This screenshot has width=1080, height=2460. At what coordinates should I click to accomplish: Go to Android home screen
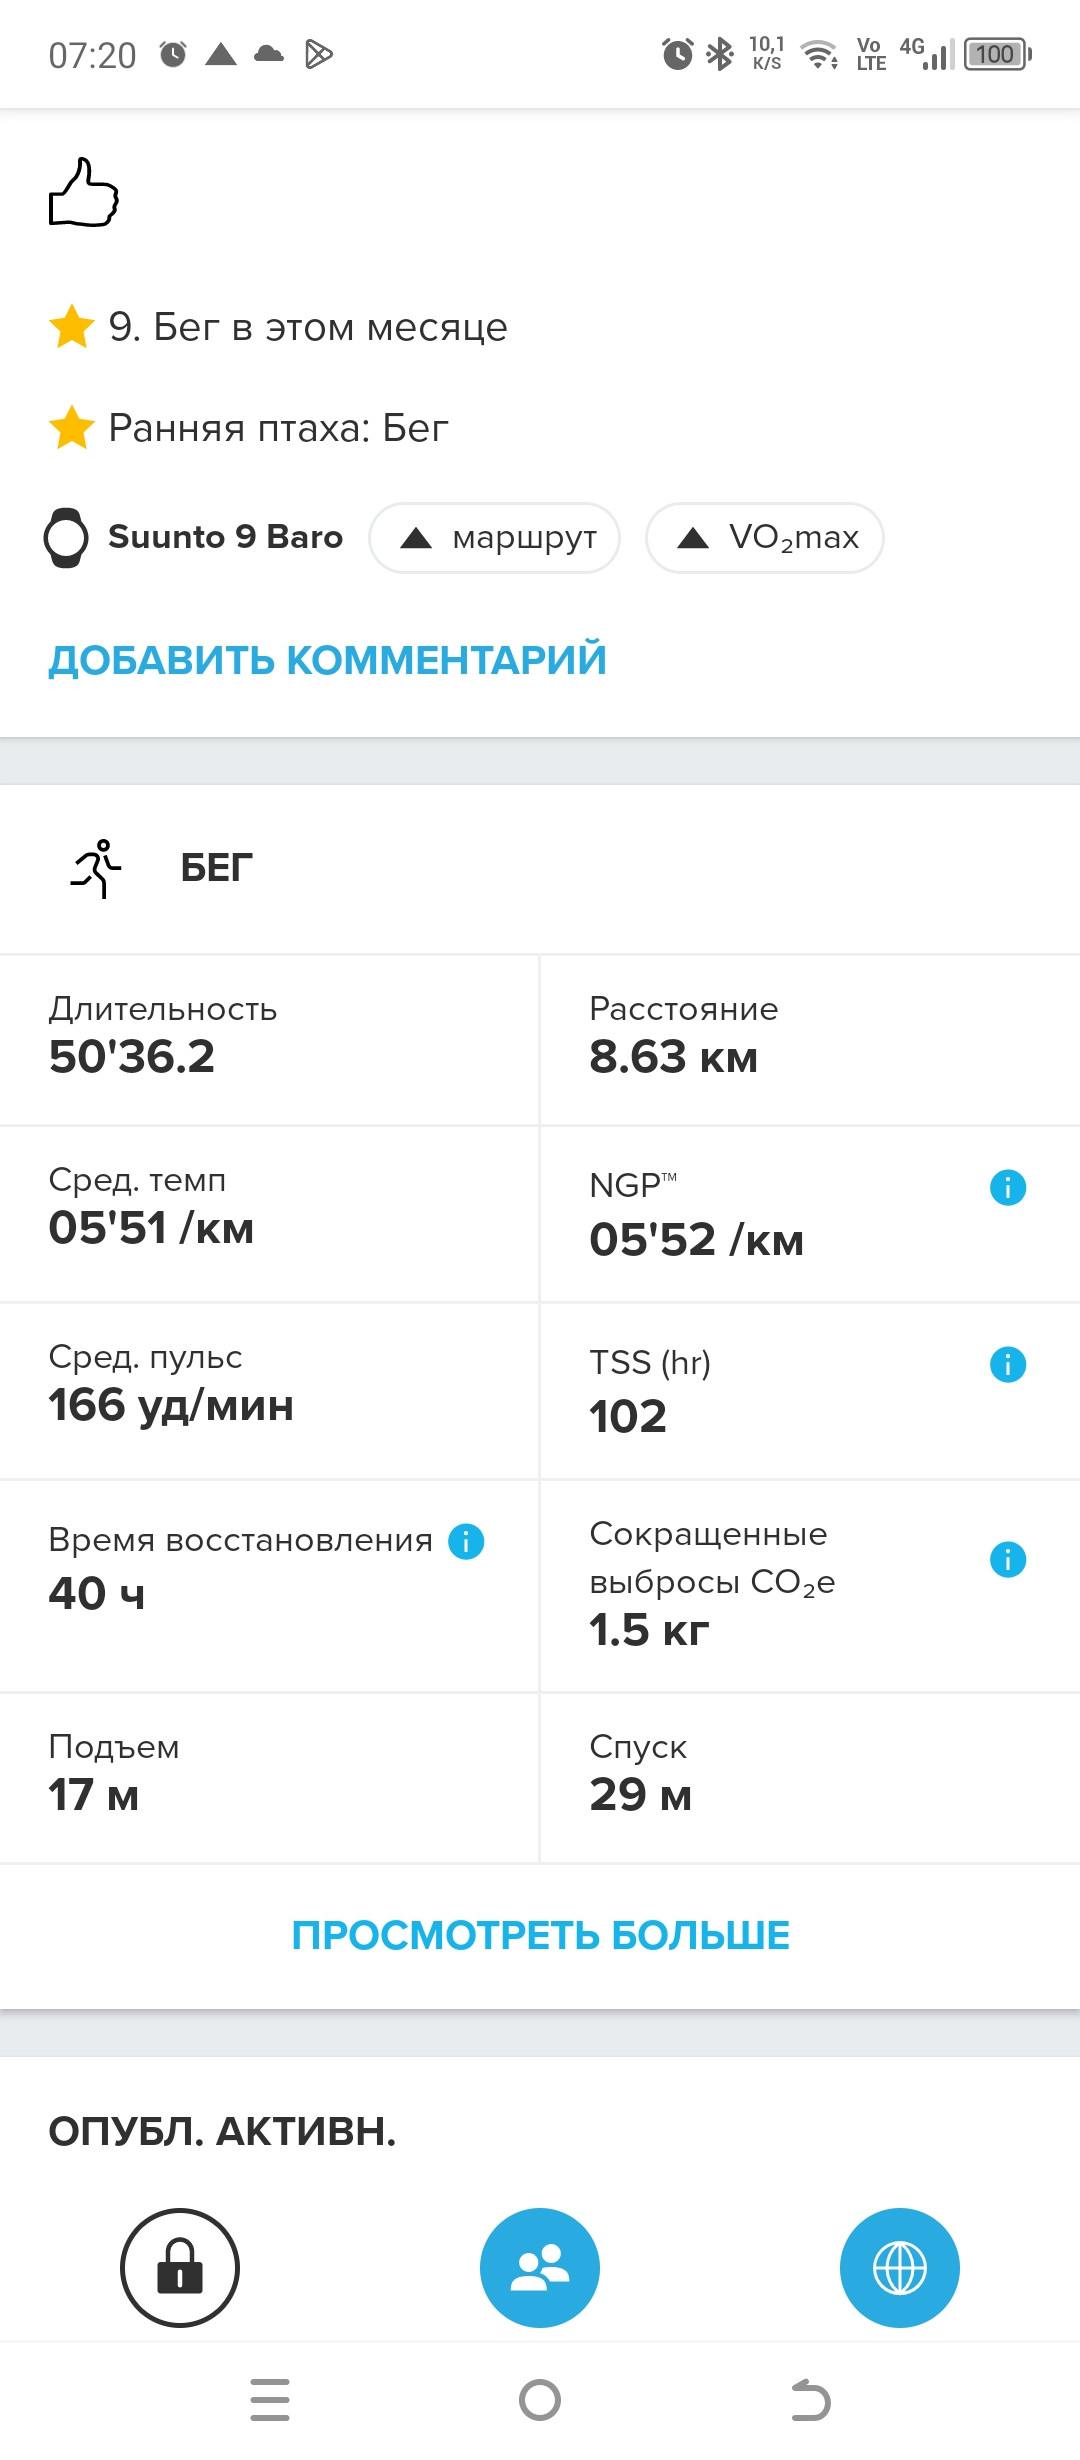coord(540,2400)
